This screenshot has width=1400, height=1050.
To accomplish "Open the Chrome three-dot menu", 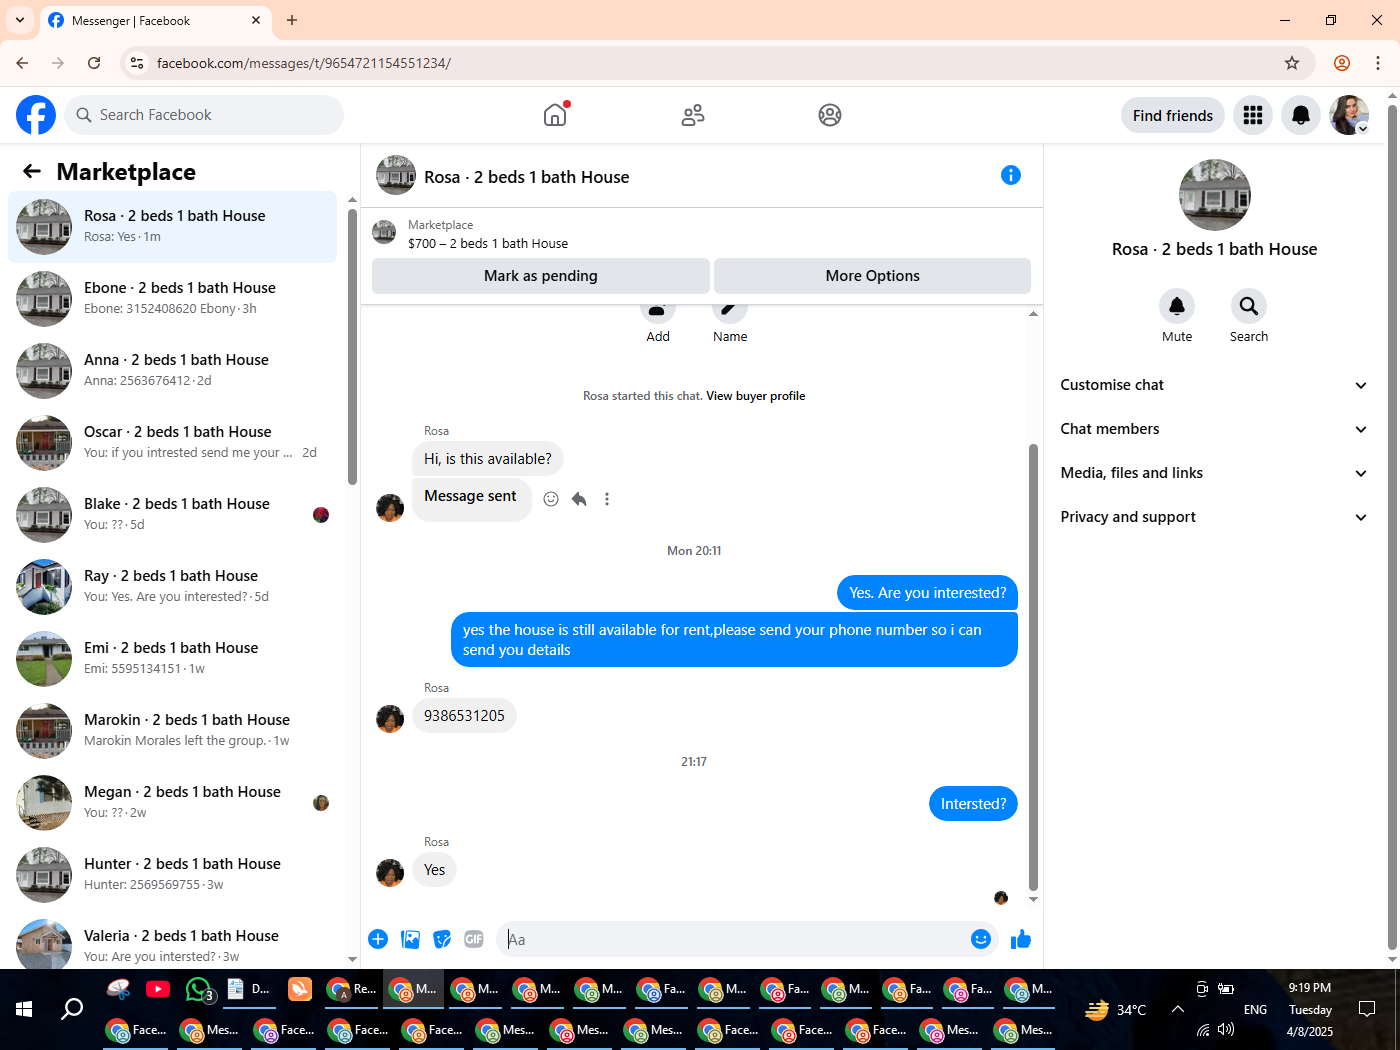I will [x=1378, y=63].
